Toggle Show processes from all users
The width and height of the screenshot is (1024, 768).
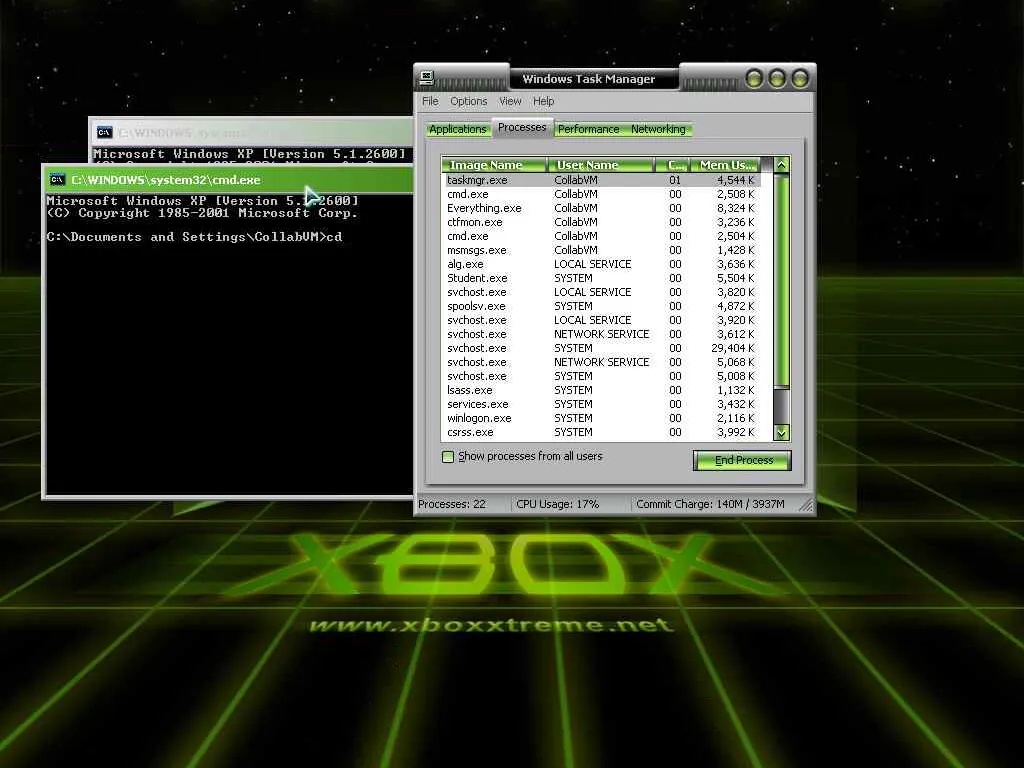(x=448, y=456)
